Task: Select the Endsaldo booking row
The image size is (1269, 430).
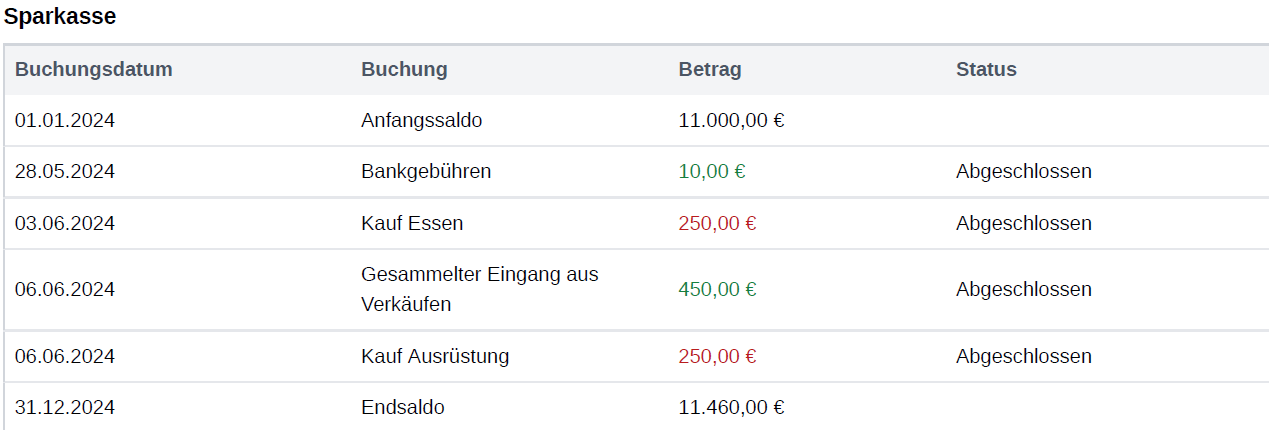Action: click(x=636, y=407)
